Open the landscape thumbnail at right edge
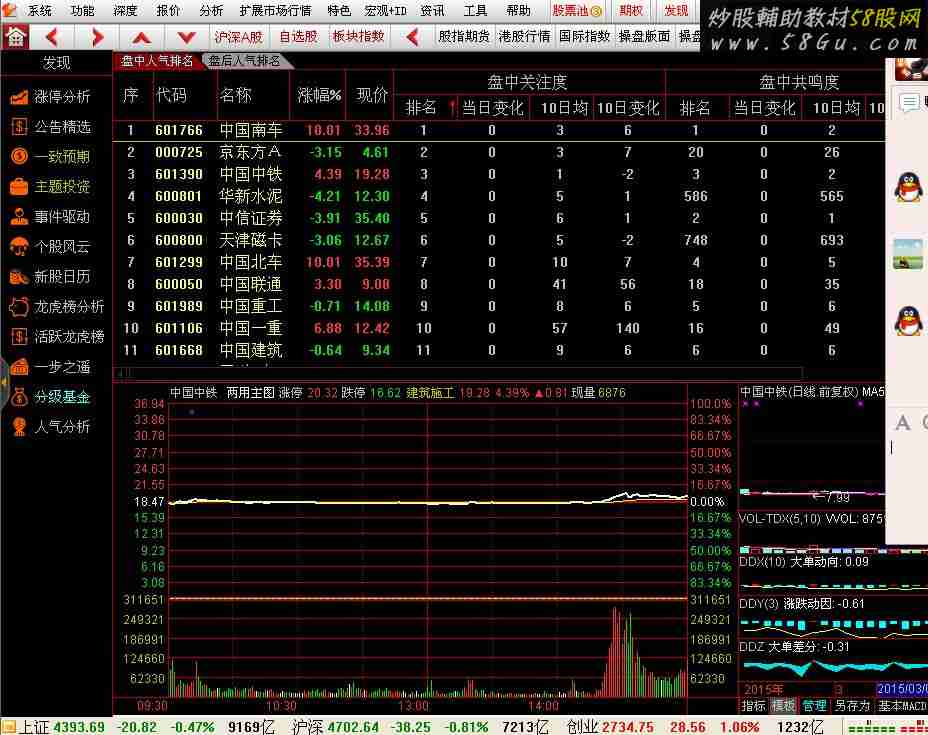The width and height of the screenshot is (928, 735). 907,254
